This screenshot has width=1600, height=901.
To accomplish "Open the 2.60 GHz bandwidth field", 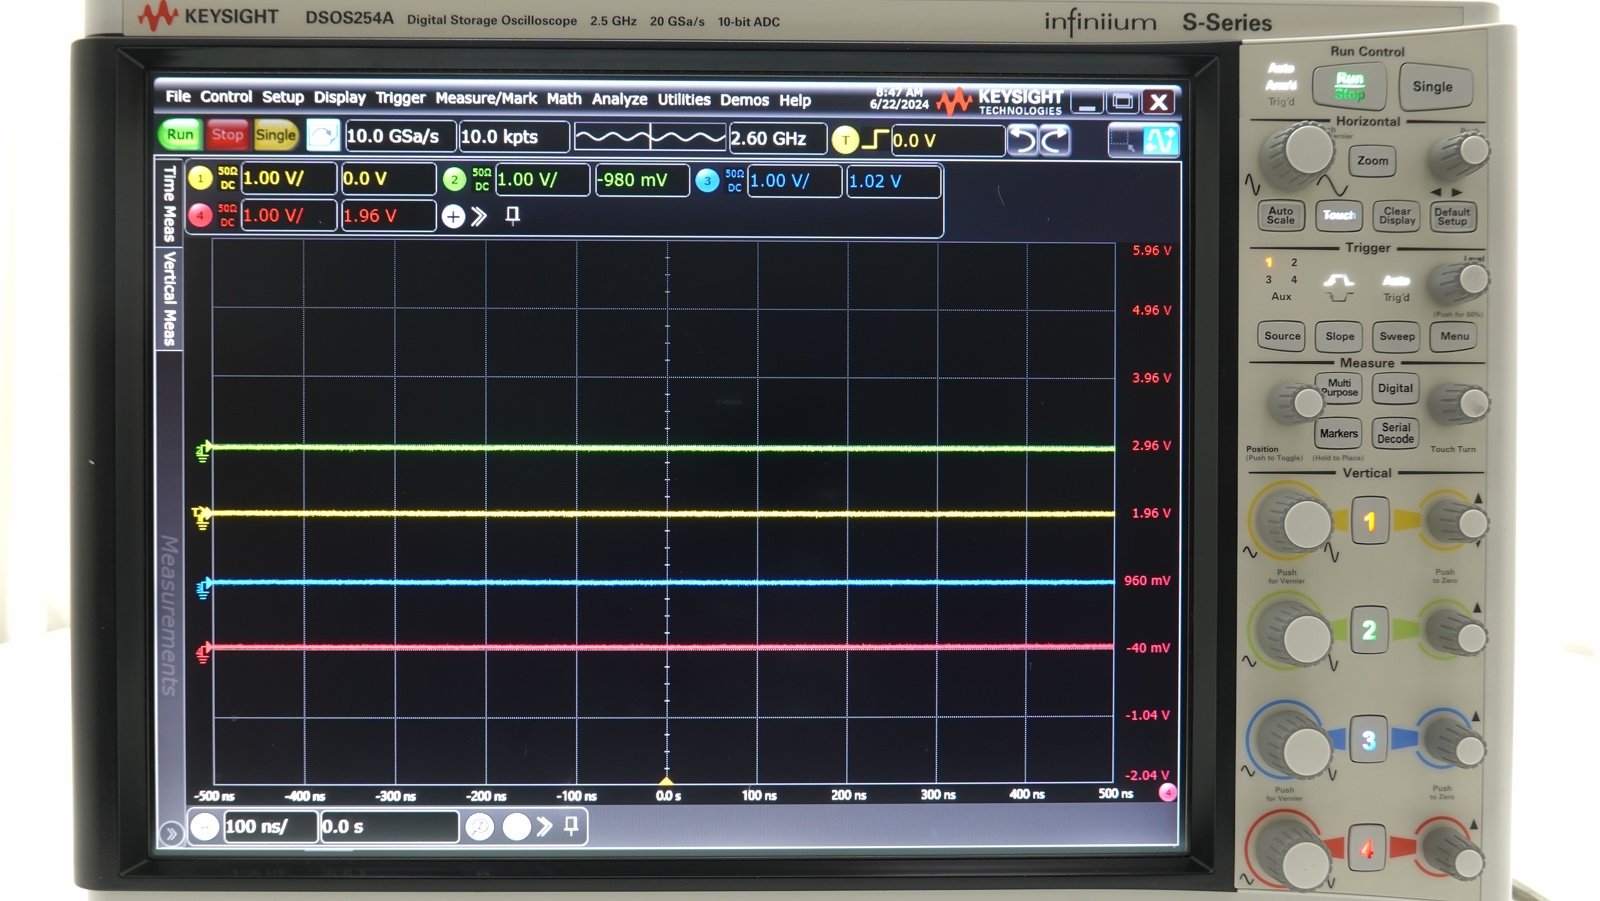I will (777, 138).
